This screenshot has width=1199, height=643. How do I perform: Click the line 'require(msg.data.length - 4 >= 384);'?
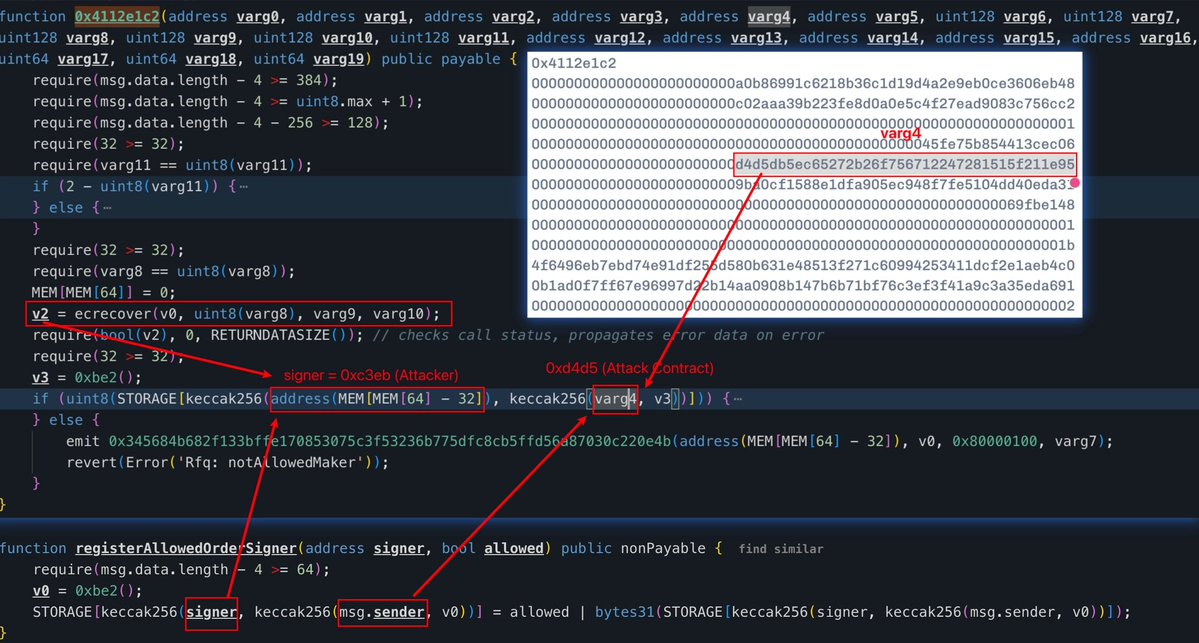[x=184, y=80]
